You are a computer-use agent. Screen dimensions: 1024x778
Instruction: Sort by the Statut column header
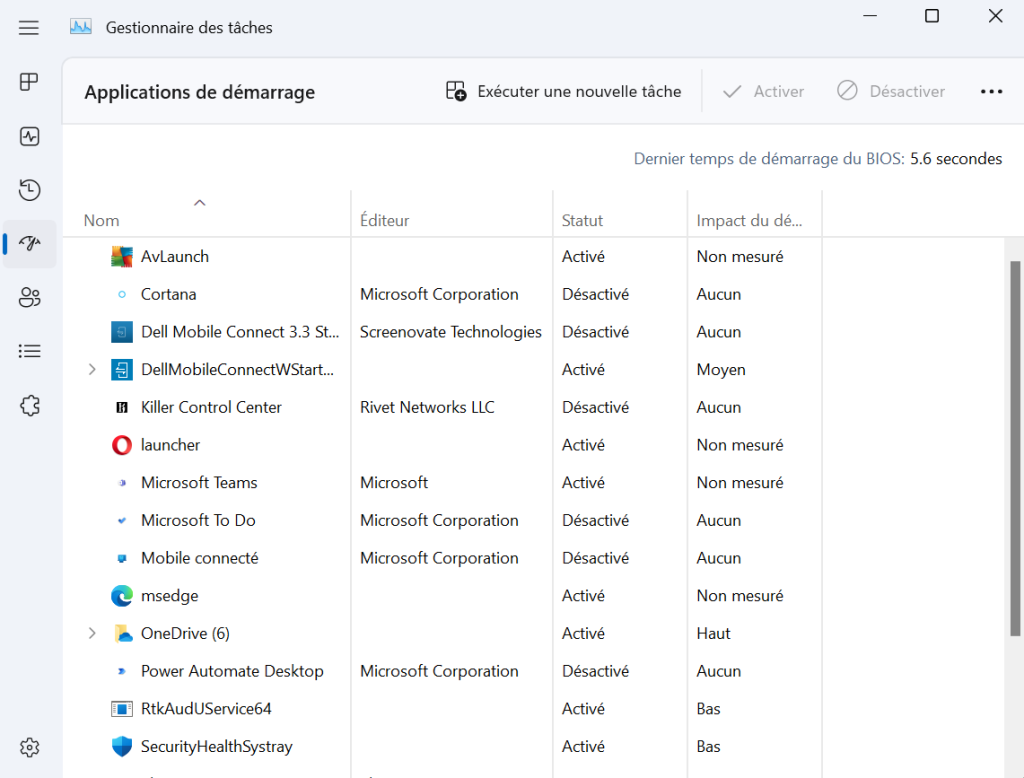[620, 214]
